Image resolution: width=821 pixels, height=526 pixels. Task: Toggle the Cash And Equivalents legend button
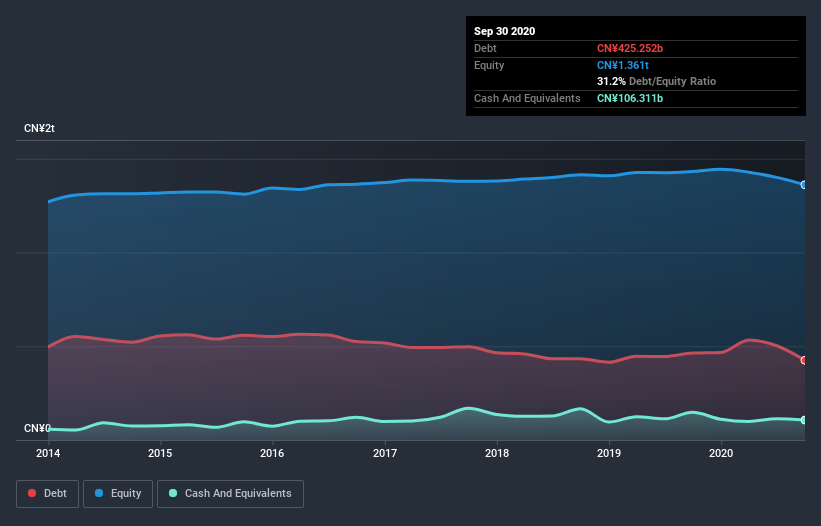230,494
